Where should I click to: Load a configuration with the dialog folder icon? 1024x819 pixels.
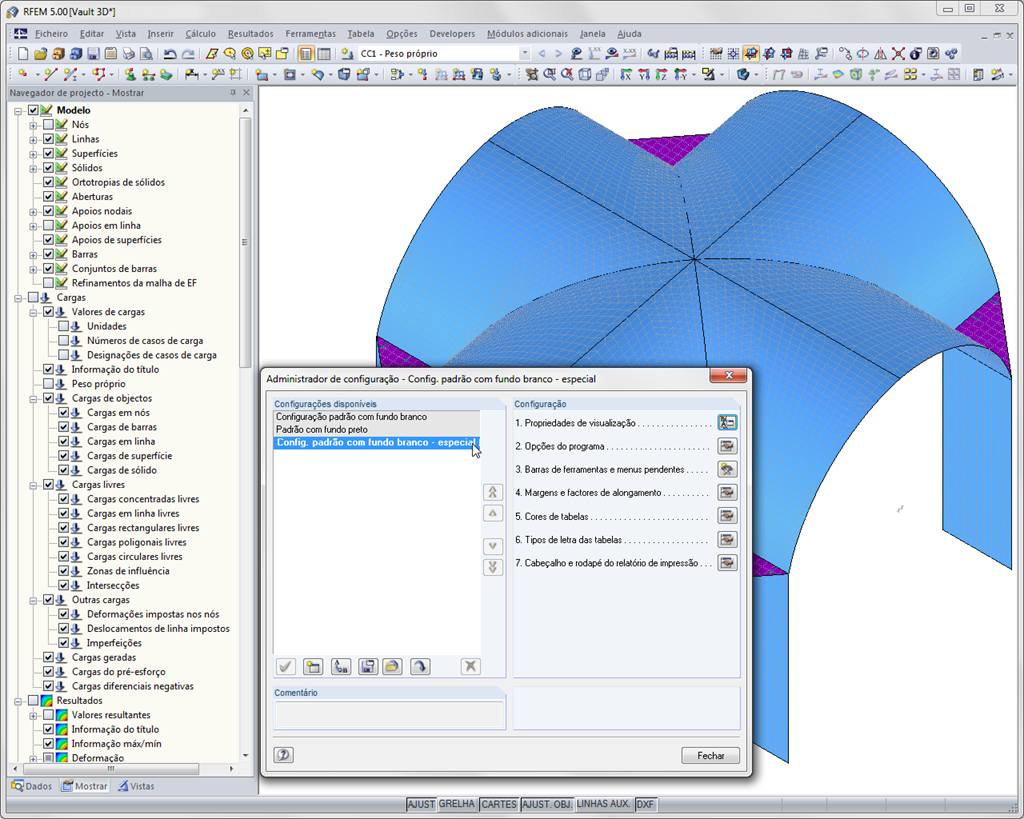pos(392,667)
